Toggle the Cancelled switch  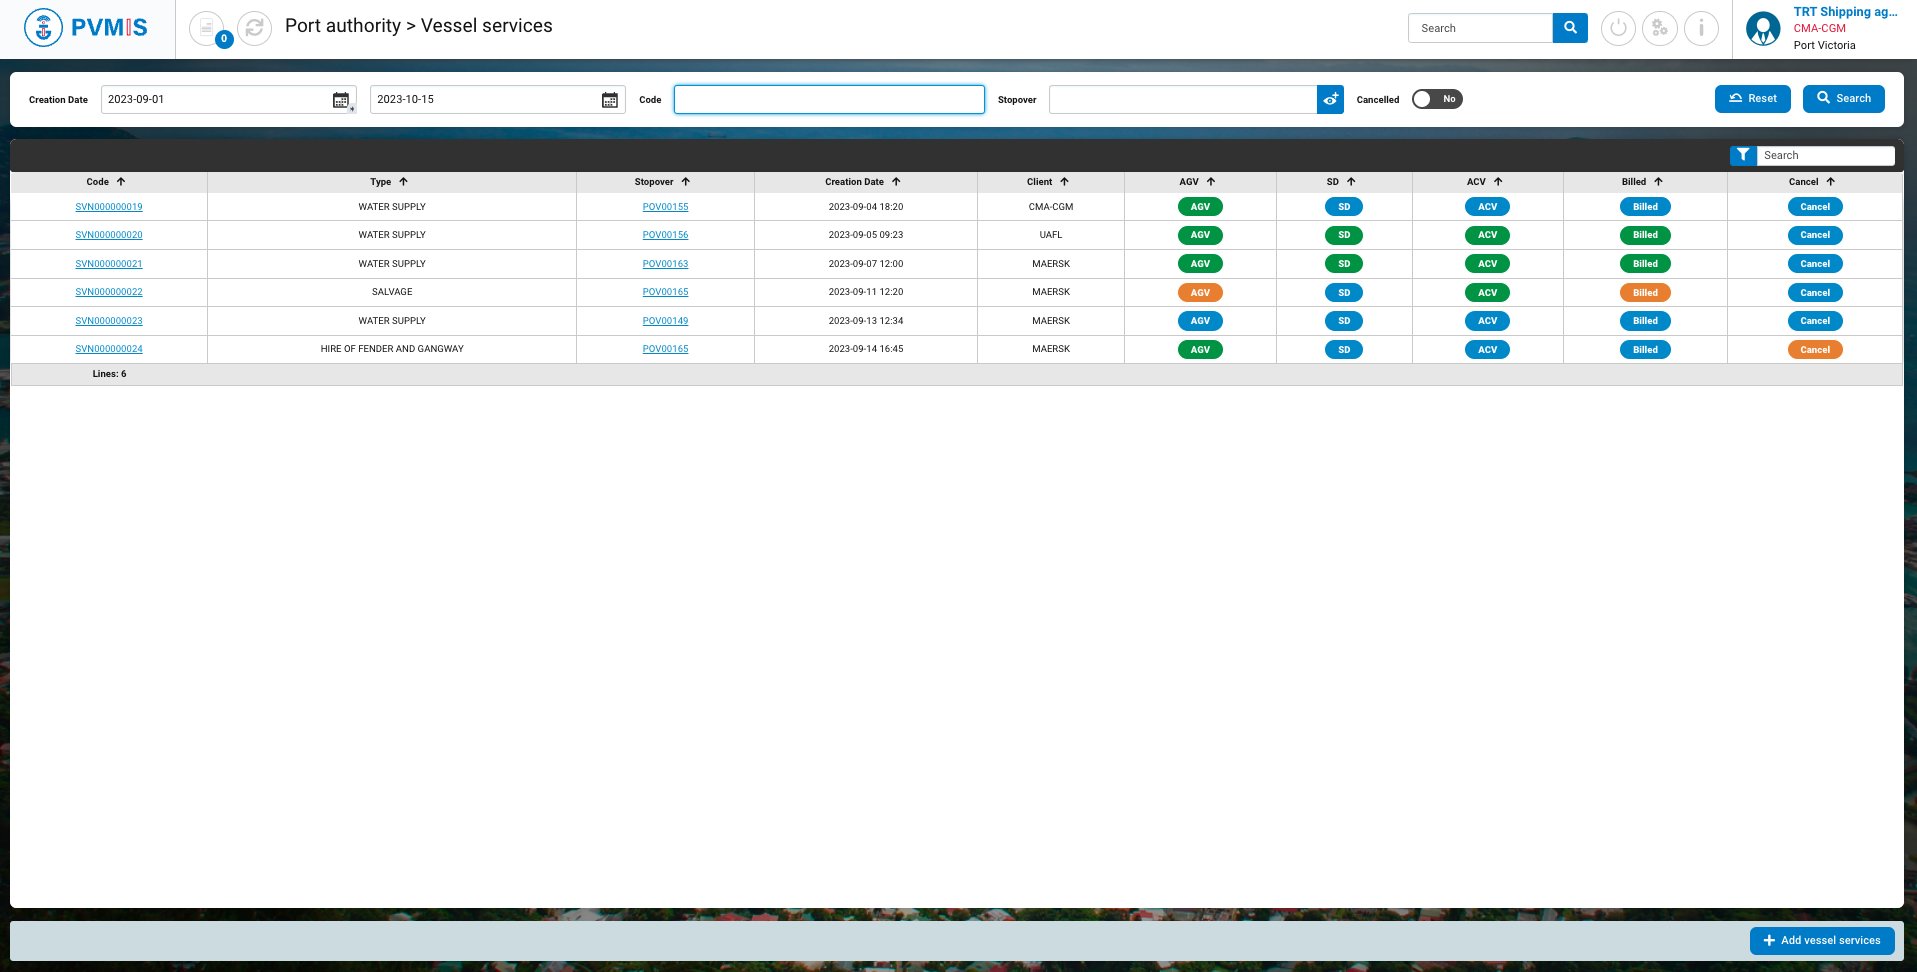click(1436, 99)
